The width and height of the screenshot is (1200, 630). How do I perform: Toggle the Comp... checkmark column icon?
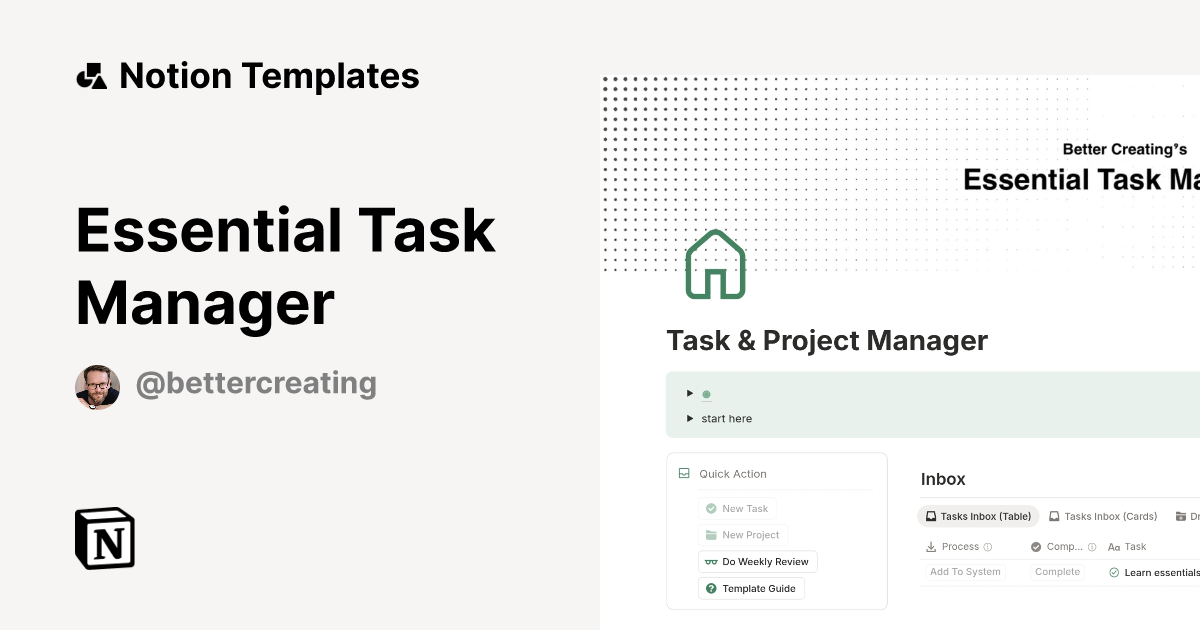1036,546
